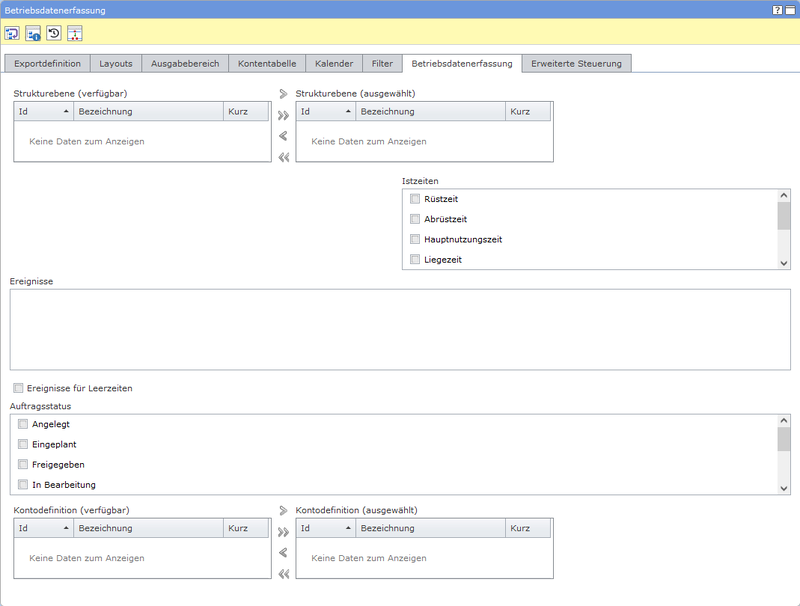Image resolution: width=800 pixels, height=606 pixels.
Task: Click the history clock toolbar icon
Action: tap(54, 33)
